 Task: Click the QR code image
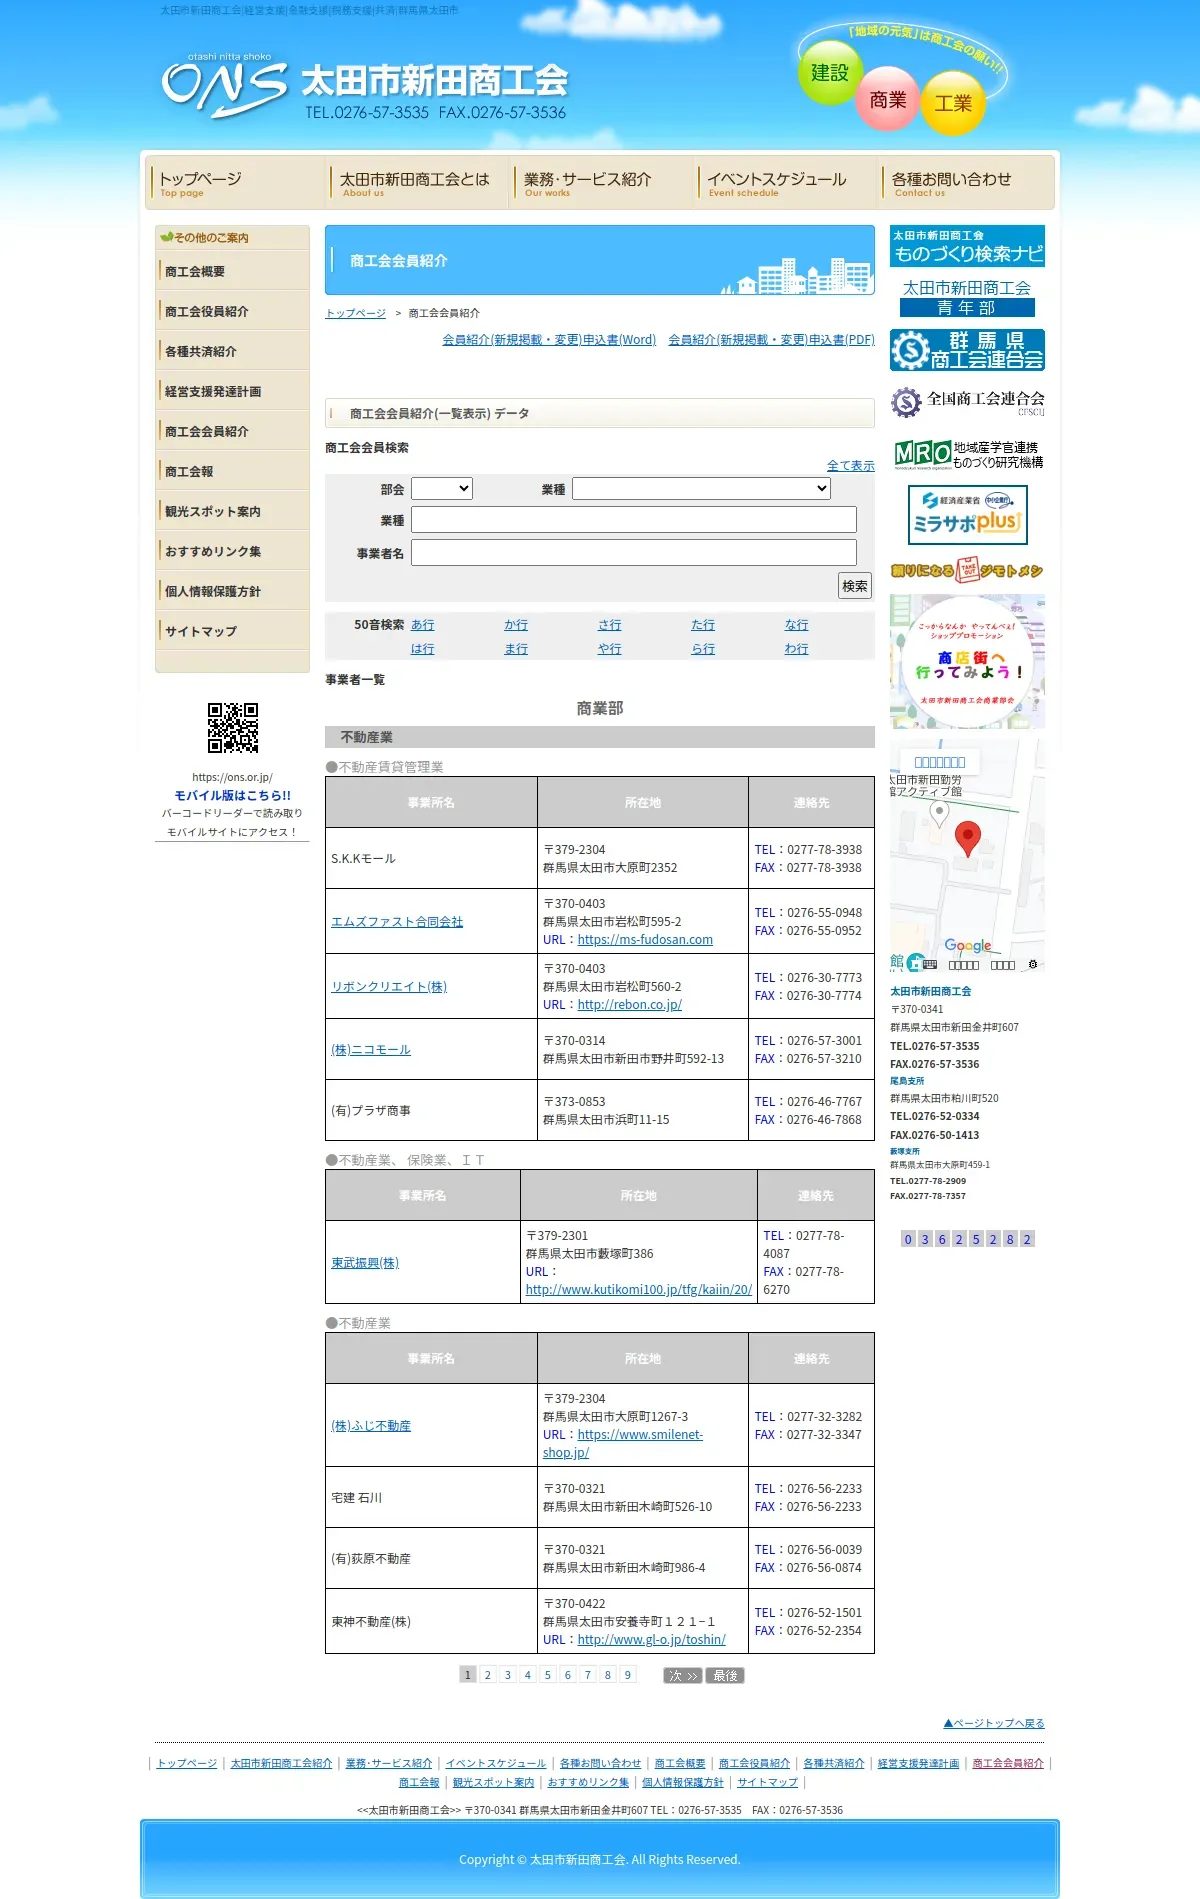[x=233, y=727]
